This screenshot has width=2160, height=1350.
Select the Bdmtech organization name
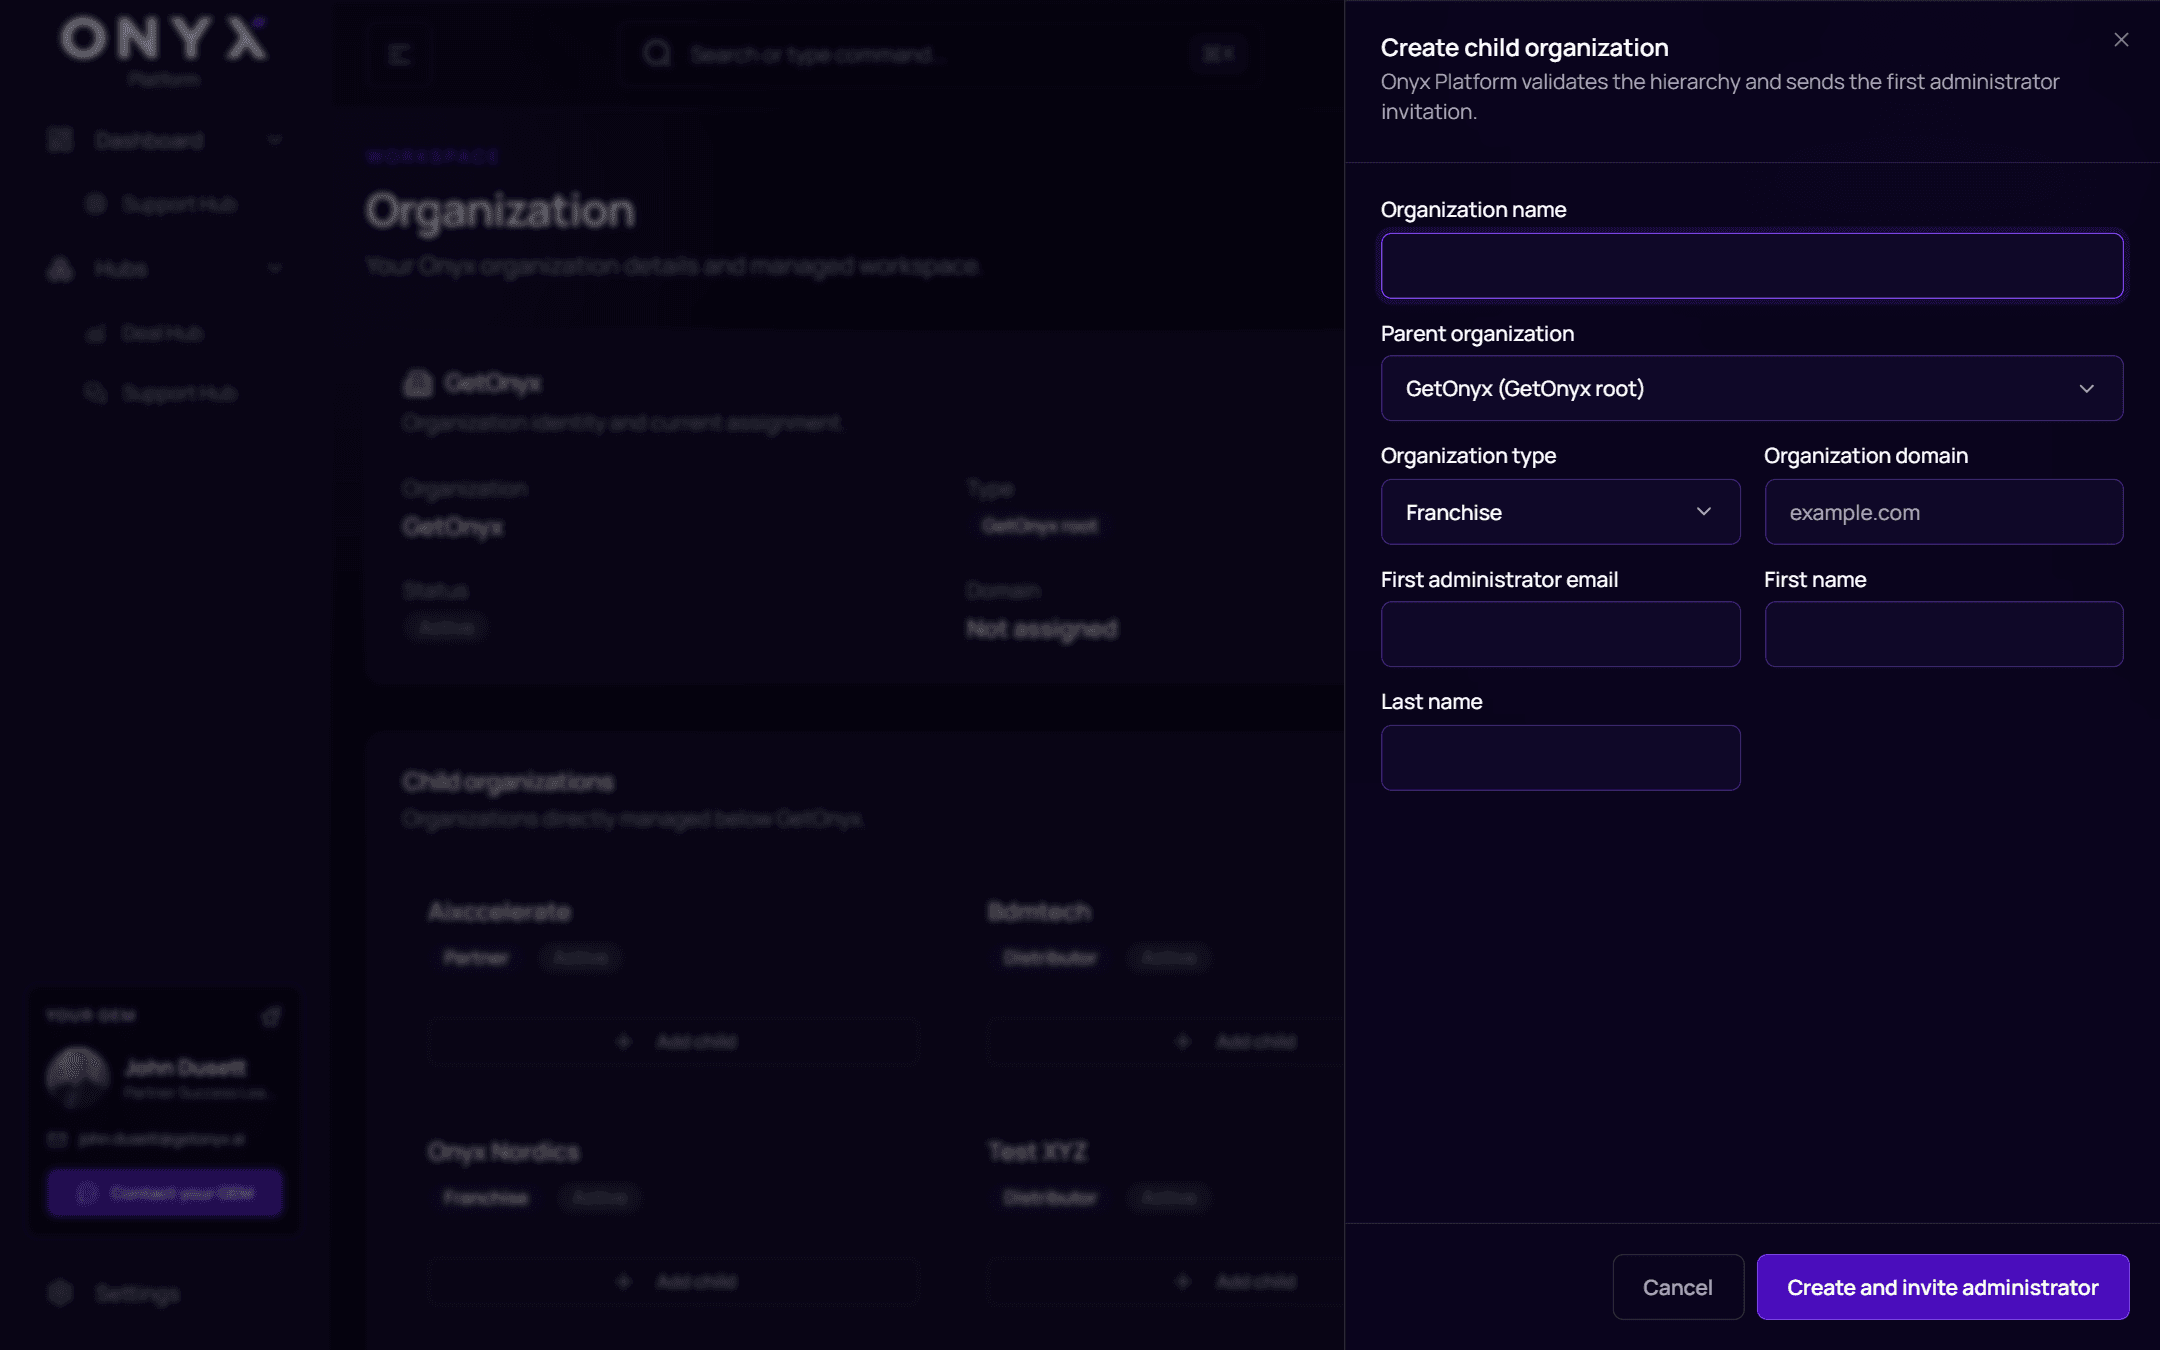tap(1039, 912)
